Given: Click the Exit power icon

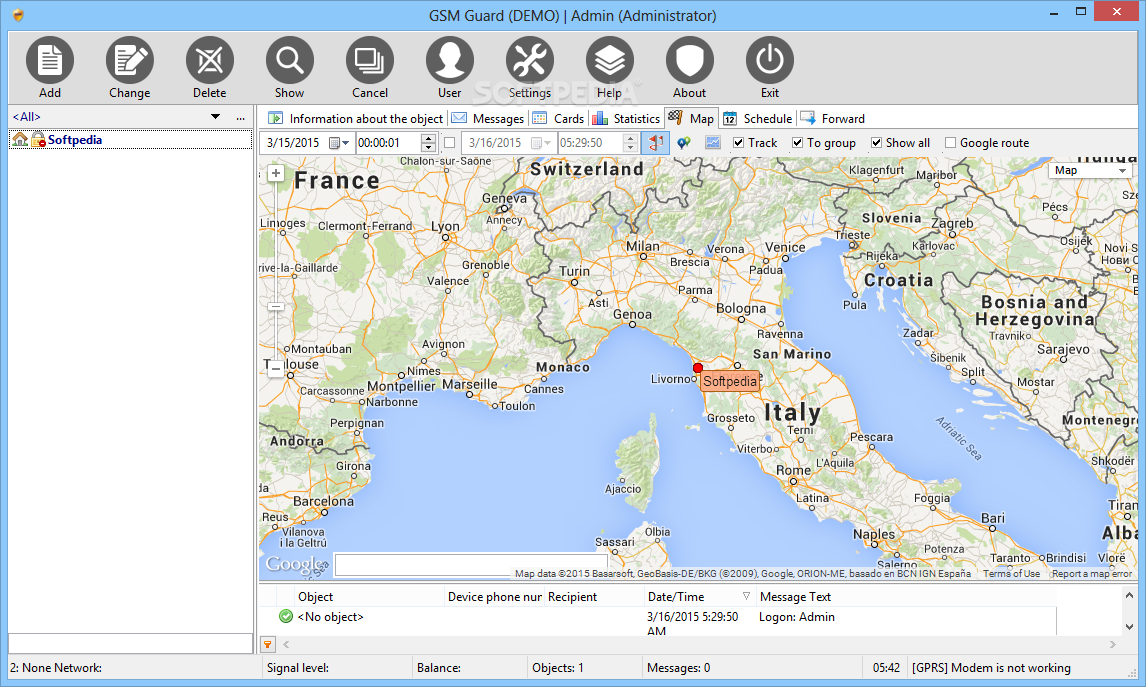Looking at the screenshot, I should 770,60.
